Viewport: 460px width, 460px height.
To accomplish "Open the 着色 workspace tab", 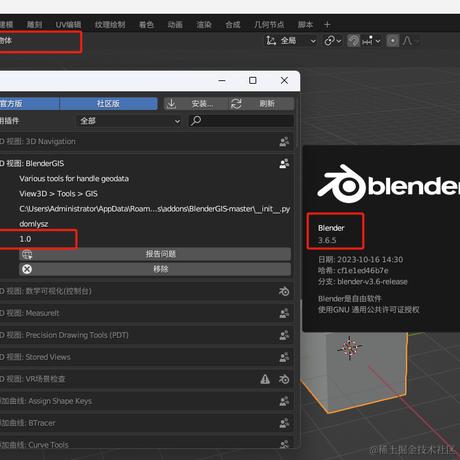I will pyautogui.click(x=146, y=25).
